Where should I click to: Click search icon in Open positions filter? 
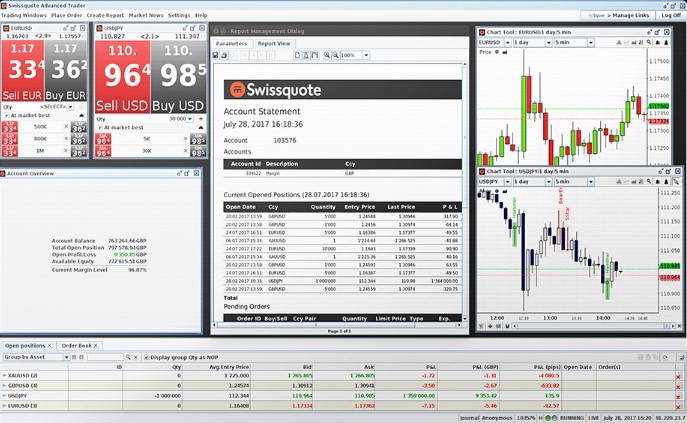pyautogui.click(x=128, y=357)
